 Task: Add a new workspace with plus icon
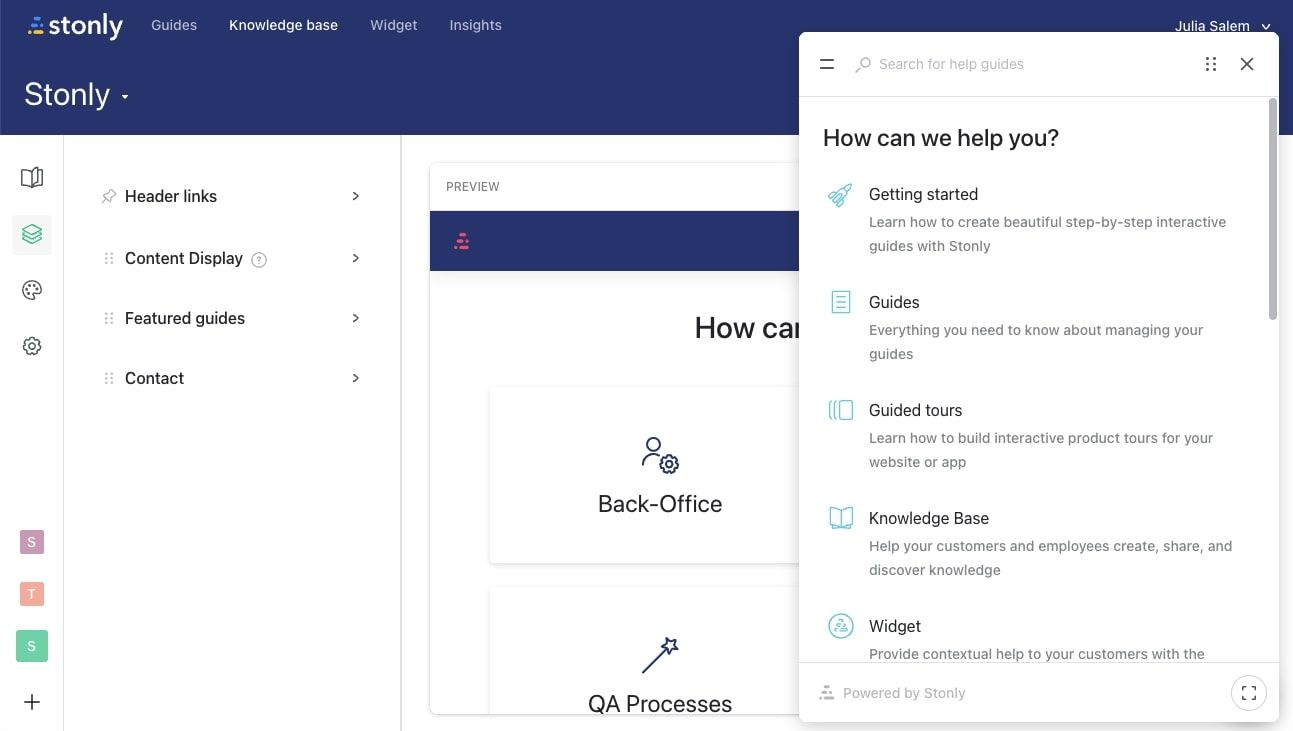click(x=32, y=702)
